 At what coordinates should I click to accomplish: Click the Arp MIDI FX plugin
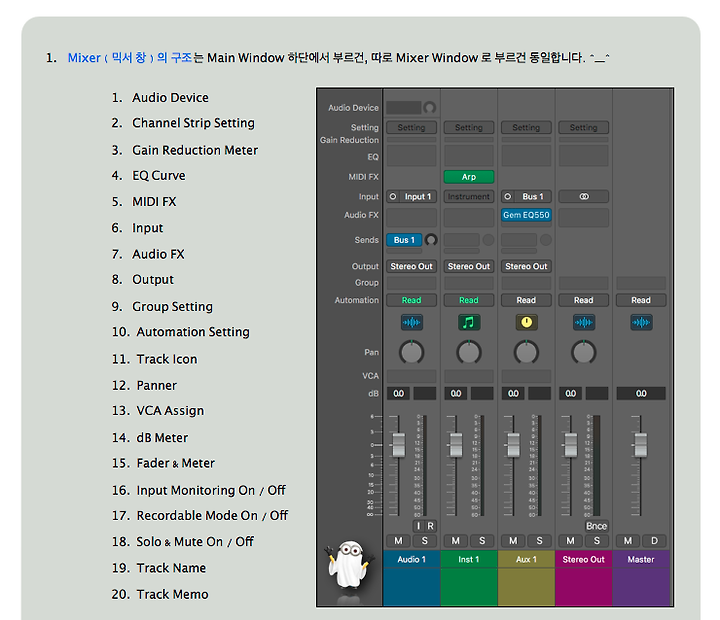(469, 177)
